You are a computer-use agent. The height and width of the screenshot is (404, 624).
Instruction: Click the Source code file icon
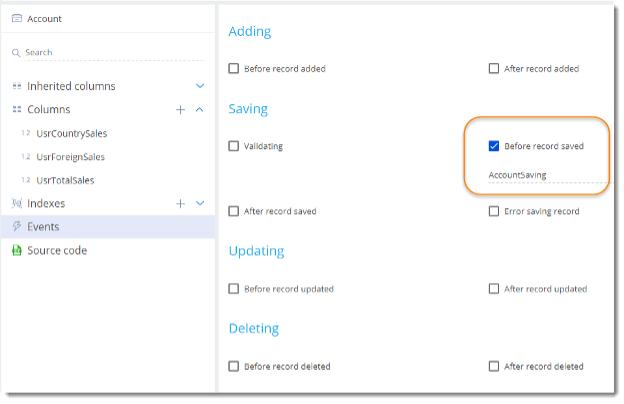click(x=16, y=250)
